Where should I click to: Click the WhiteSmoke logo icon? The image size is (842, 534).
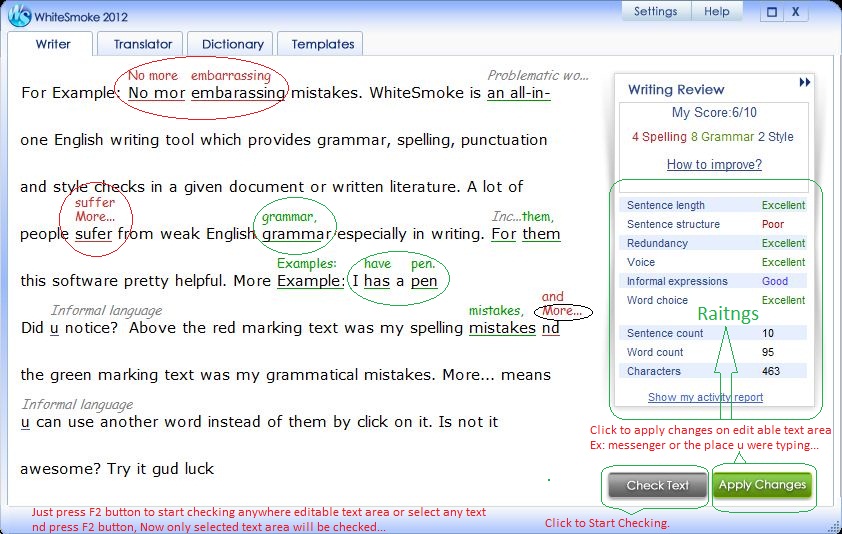[19, 17]
